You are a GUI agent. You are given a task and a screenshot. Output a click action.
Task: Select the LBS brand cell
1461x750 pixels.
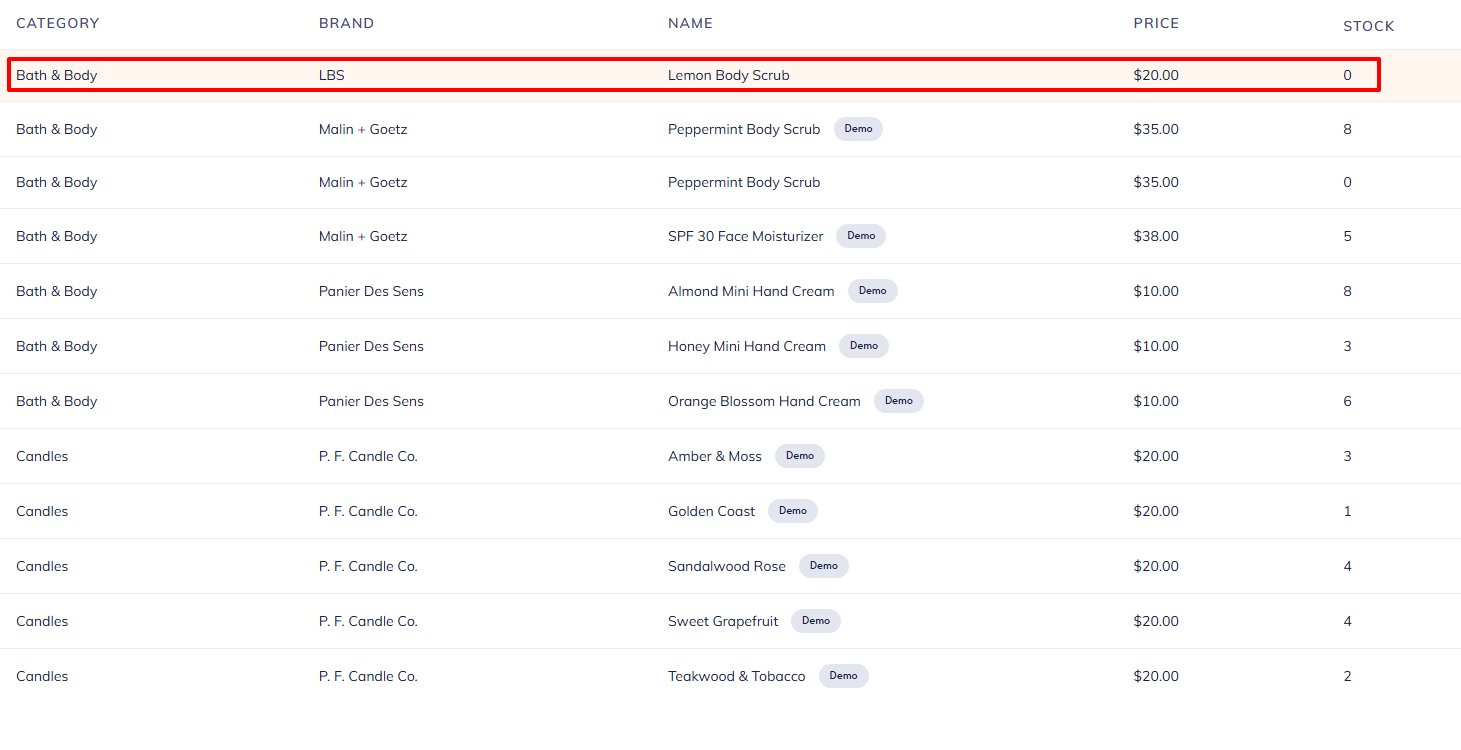pyautogui.click(x=331, y=75)
